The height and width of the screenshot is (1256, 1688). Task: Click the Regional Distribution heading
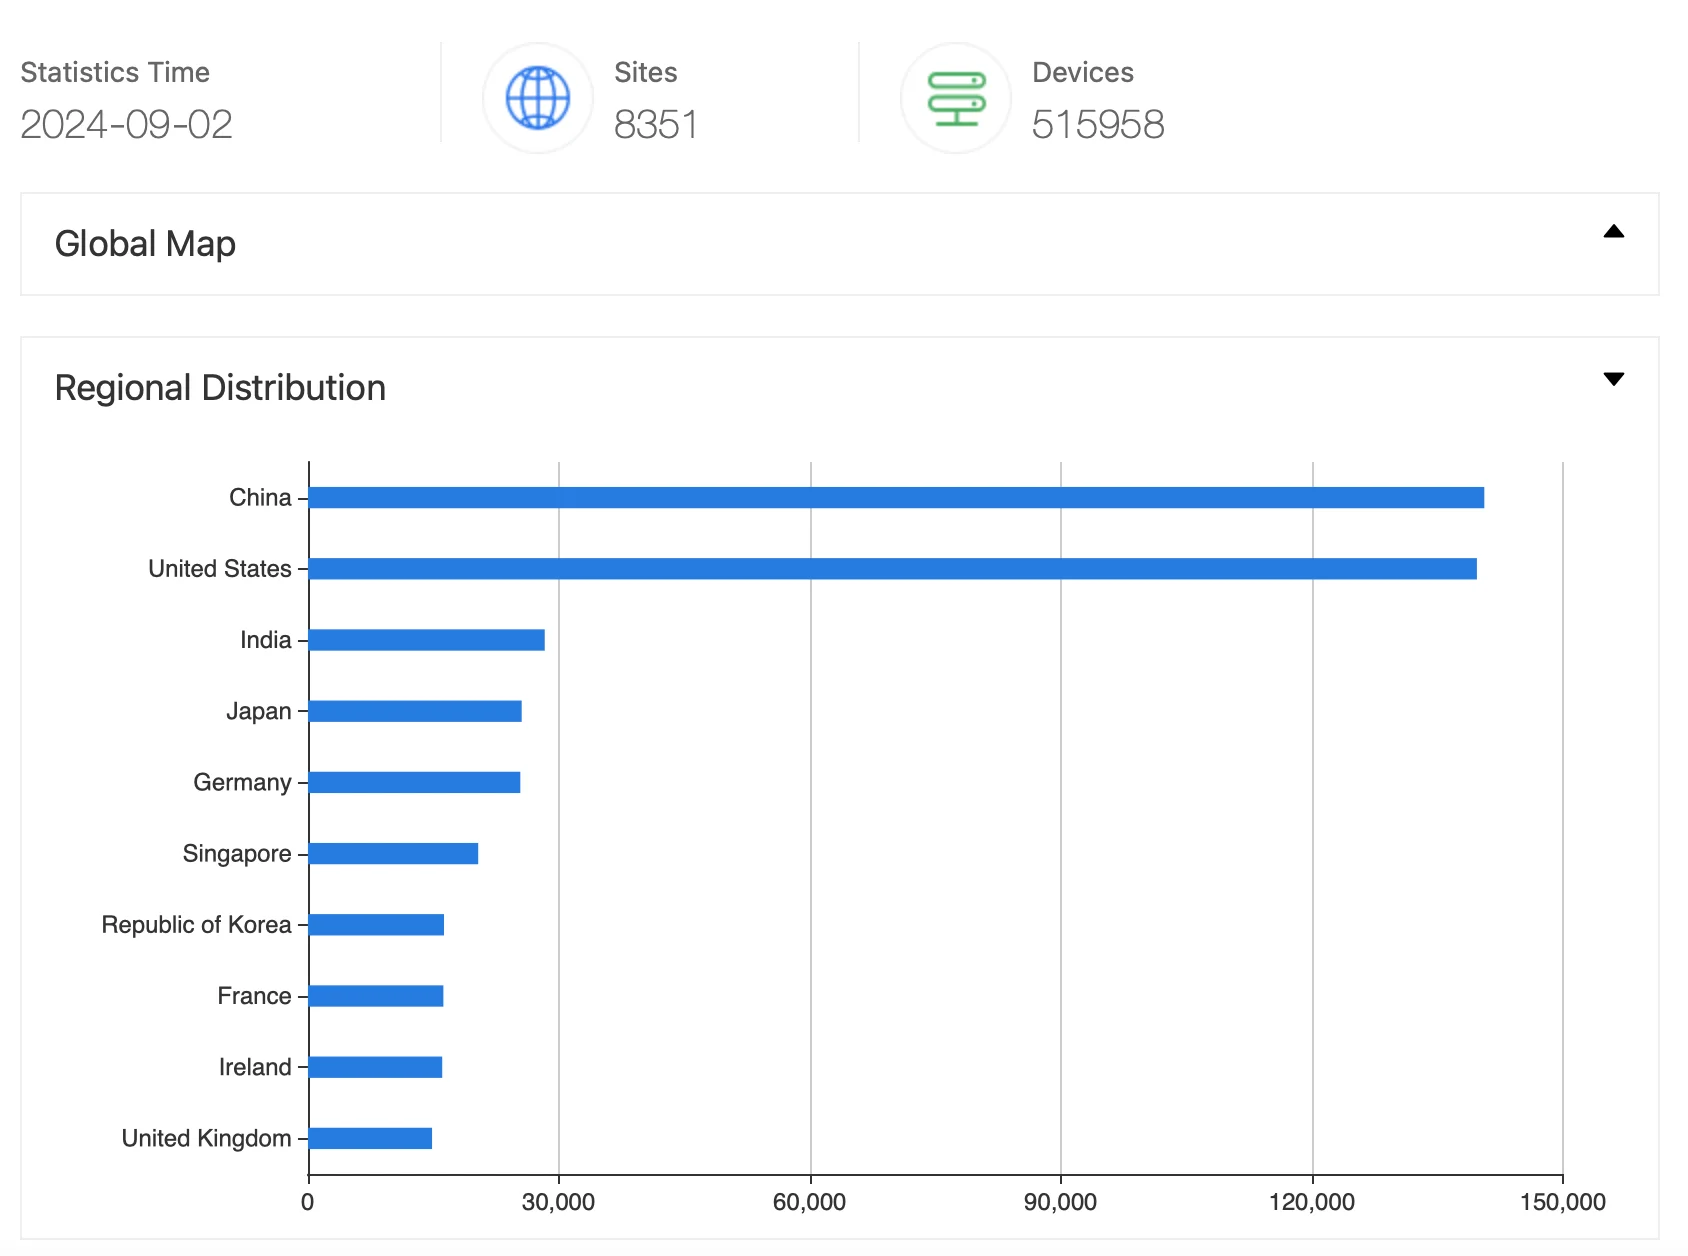point(220,388)
